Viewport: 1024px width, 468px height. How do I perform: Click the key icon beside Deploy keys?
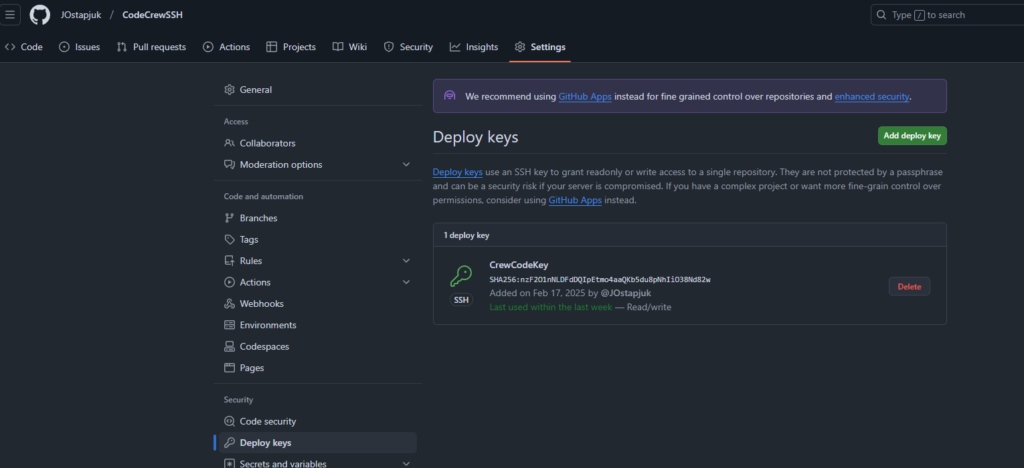pos(229,443)
